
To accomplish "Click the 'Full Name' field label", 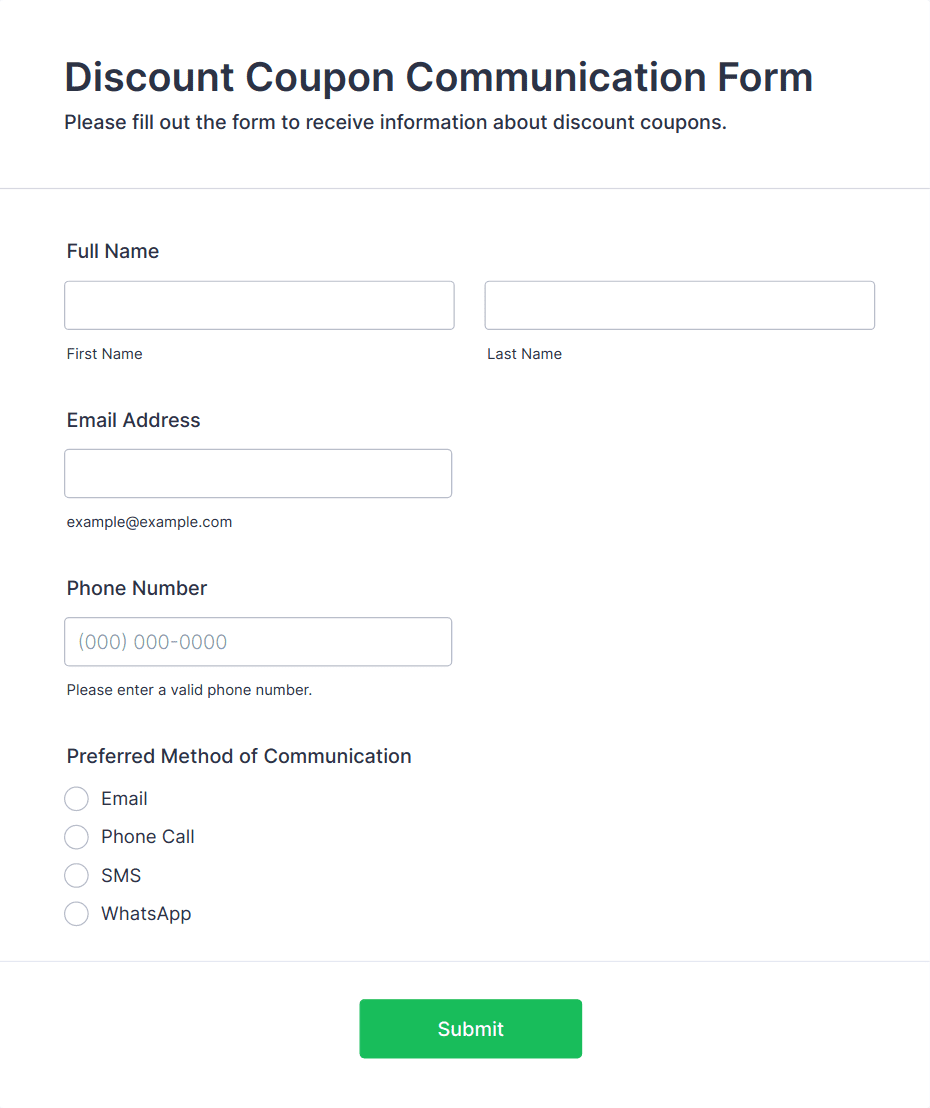I will [113, 251].
